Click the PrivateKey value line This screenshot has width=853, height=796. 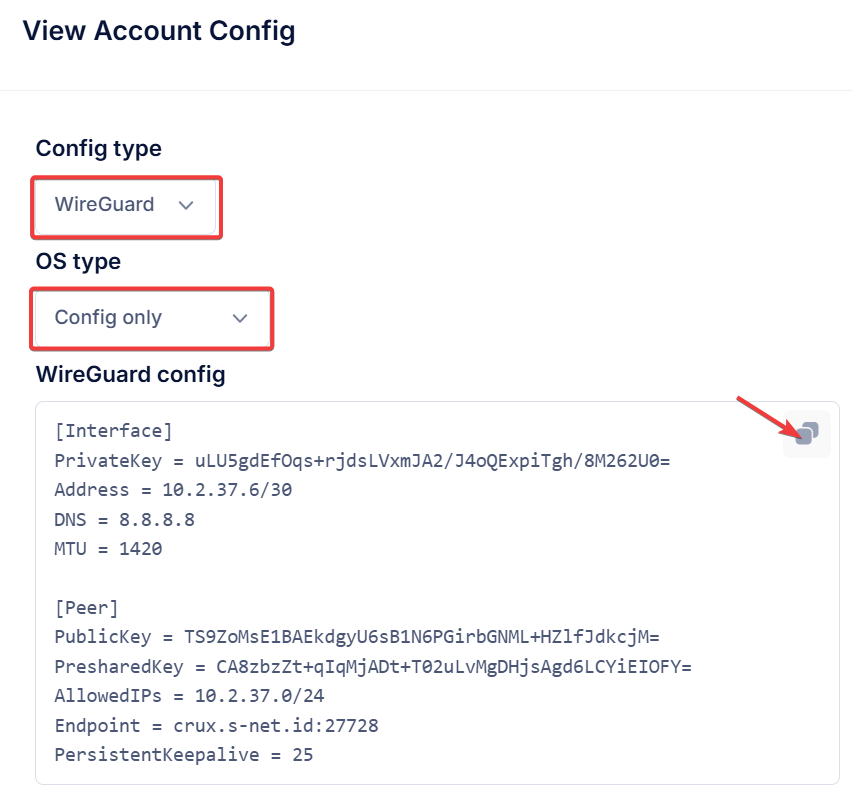[362, 461]
